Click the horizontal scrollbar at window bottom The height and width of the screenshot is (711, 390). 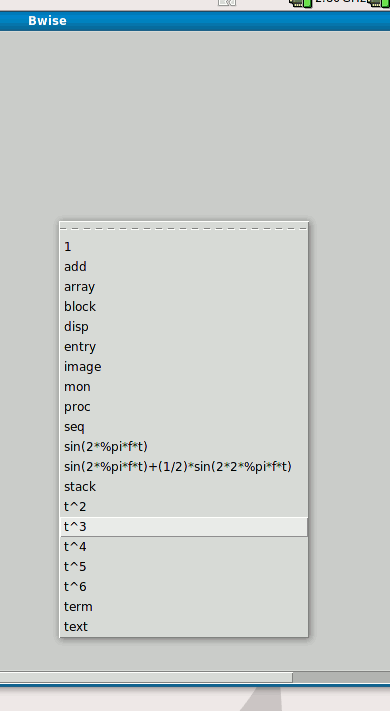click(x=146, y=677)
